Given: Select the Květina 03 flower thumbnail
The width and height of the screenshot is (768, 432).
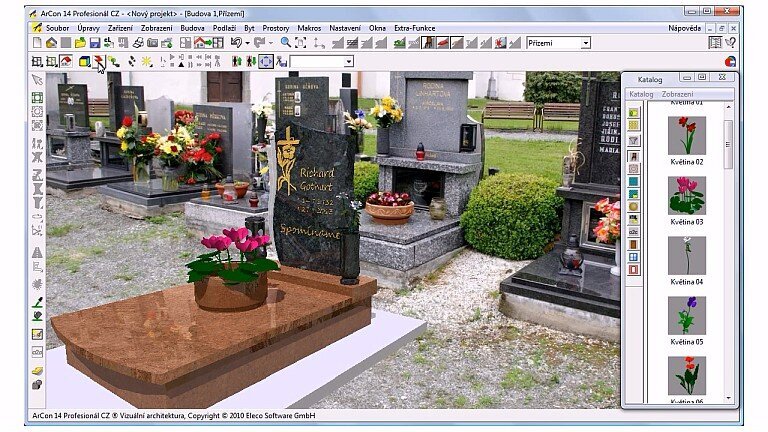Looking at the screenshot, I should click(687, 195).
